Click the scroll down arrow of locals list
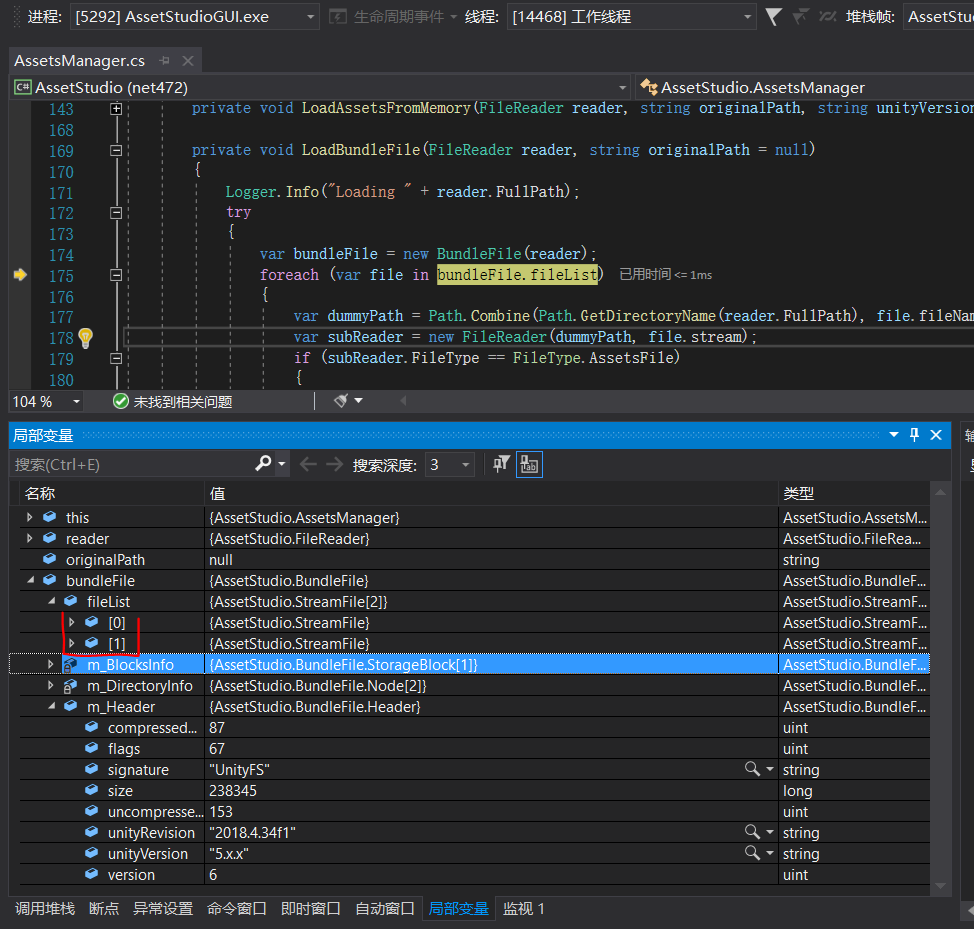The height and width of the screenshot is (929, 974). pyautogui.click(x=940, y=886)
